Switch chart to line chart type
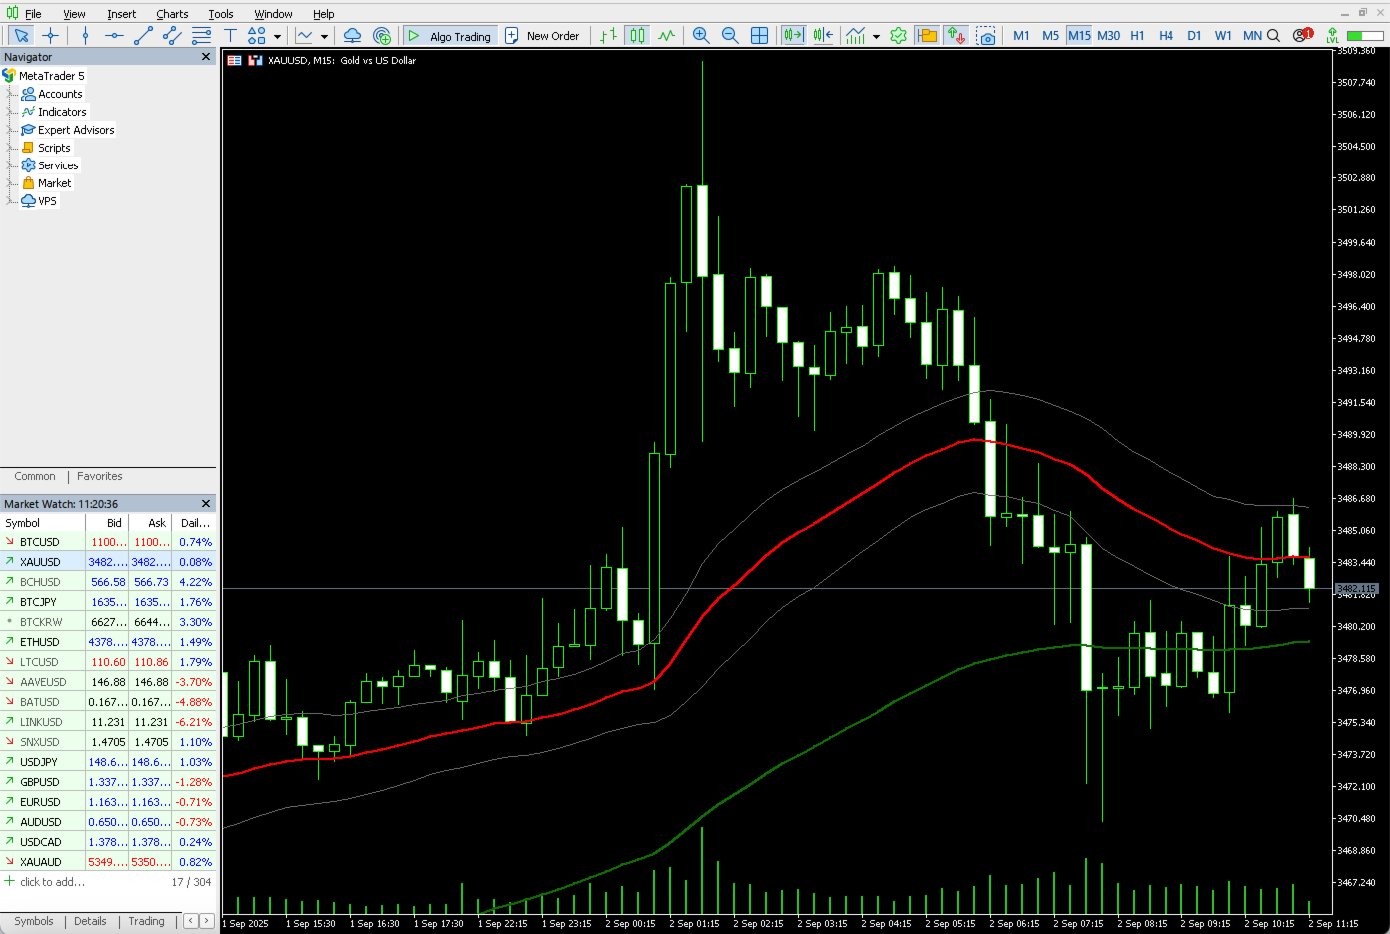 (666, 35)
